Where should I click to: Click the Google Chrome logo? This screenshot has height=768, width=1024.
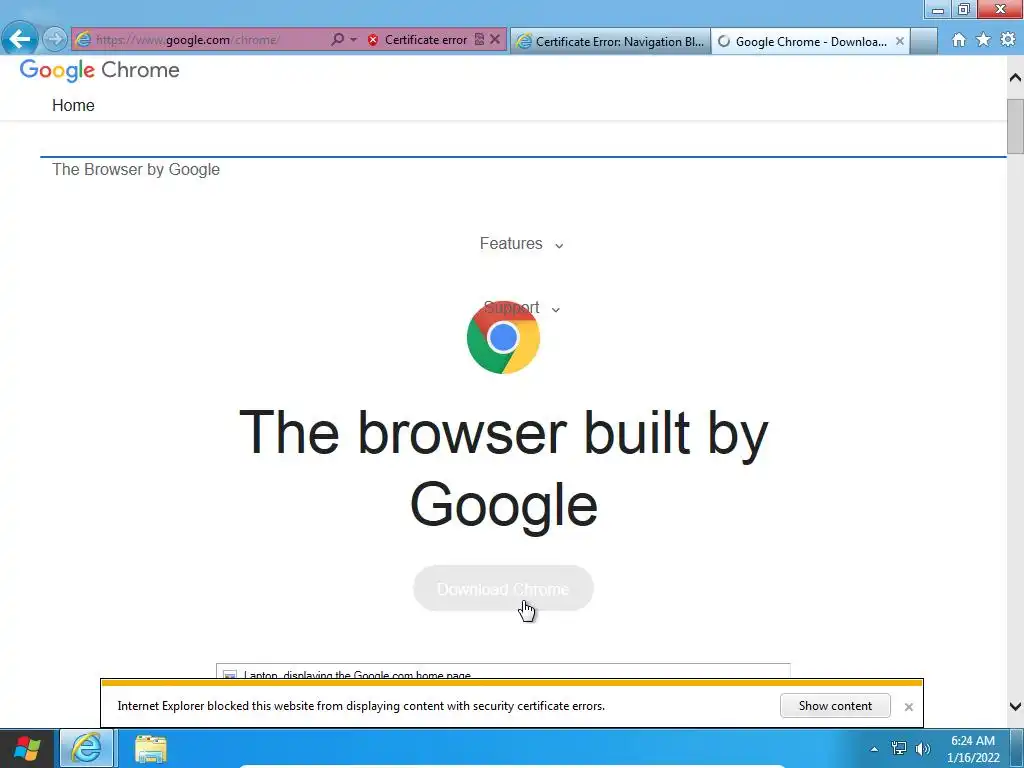tap(99, 70)
